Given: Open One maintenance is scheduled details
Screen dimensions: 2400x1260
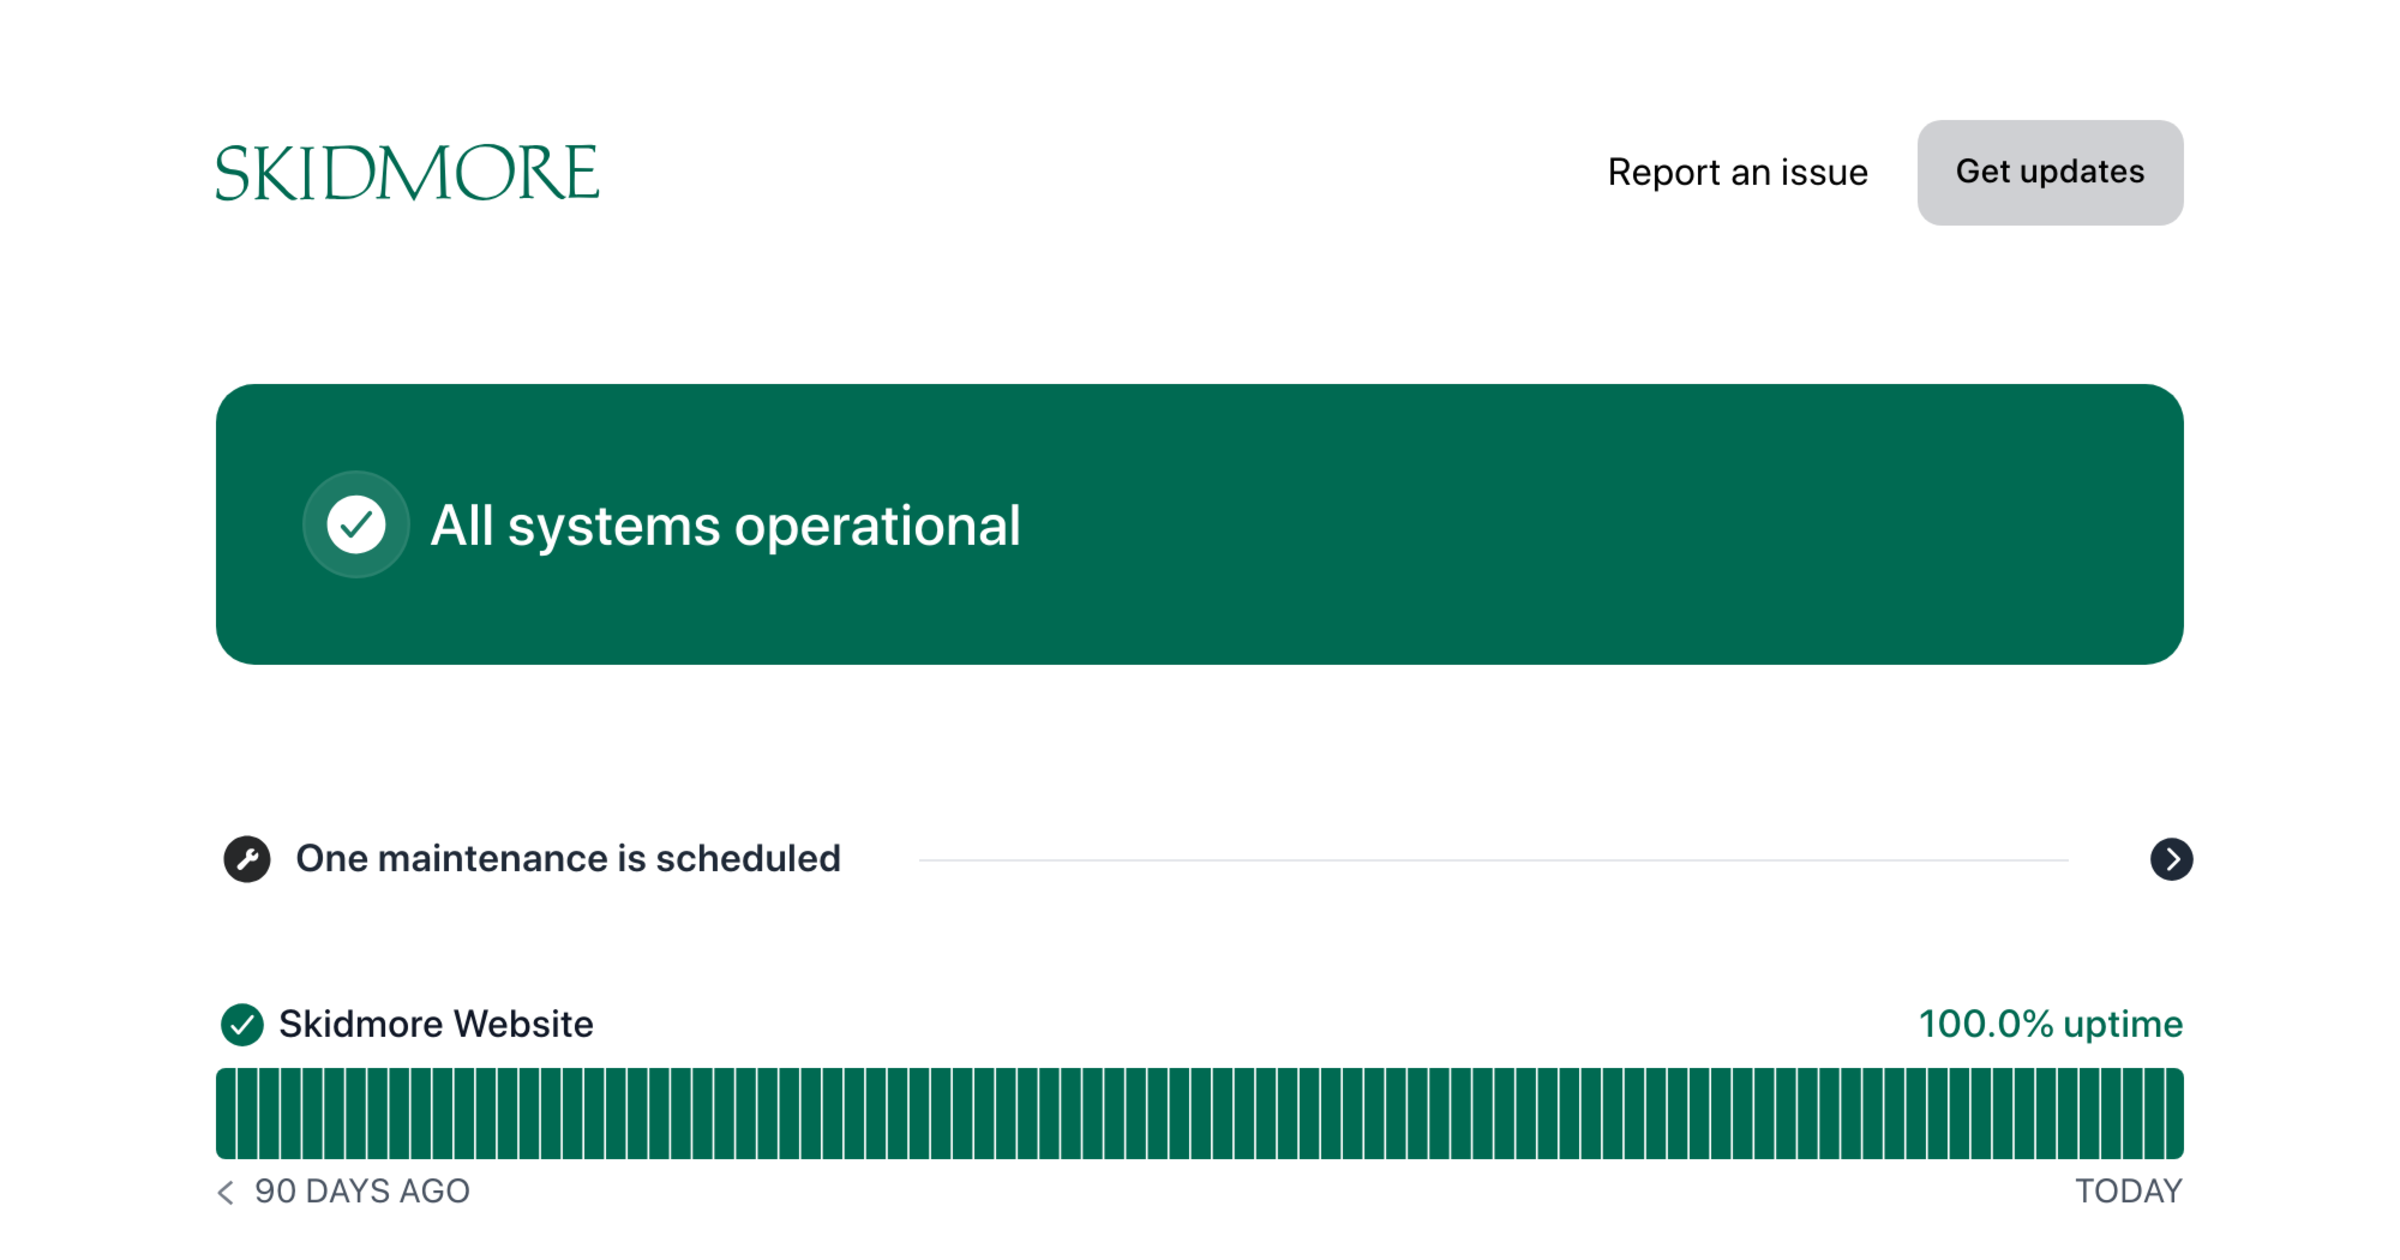Looking at the screenshot, I should (568, 859).
